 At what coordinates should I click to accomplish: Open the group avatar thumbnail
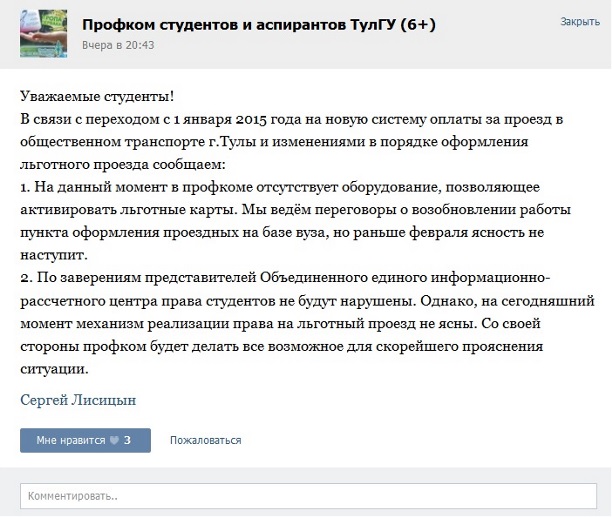[43, 35]
